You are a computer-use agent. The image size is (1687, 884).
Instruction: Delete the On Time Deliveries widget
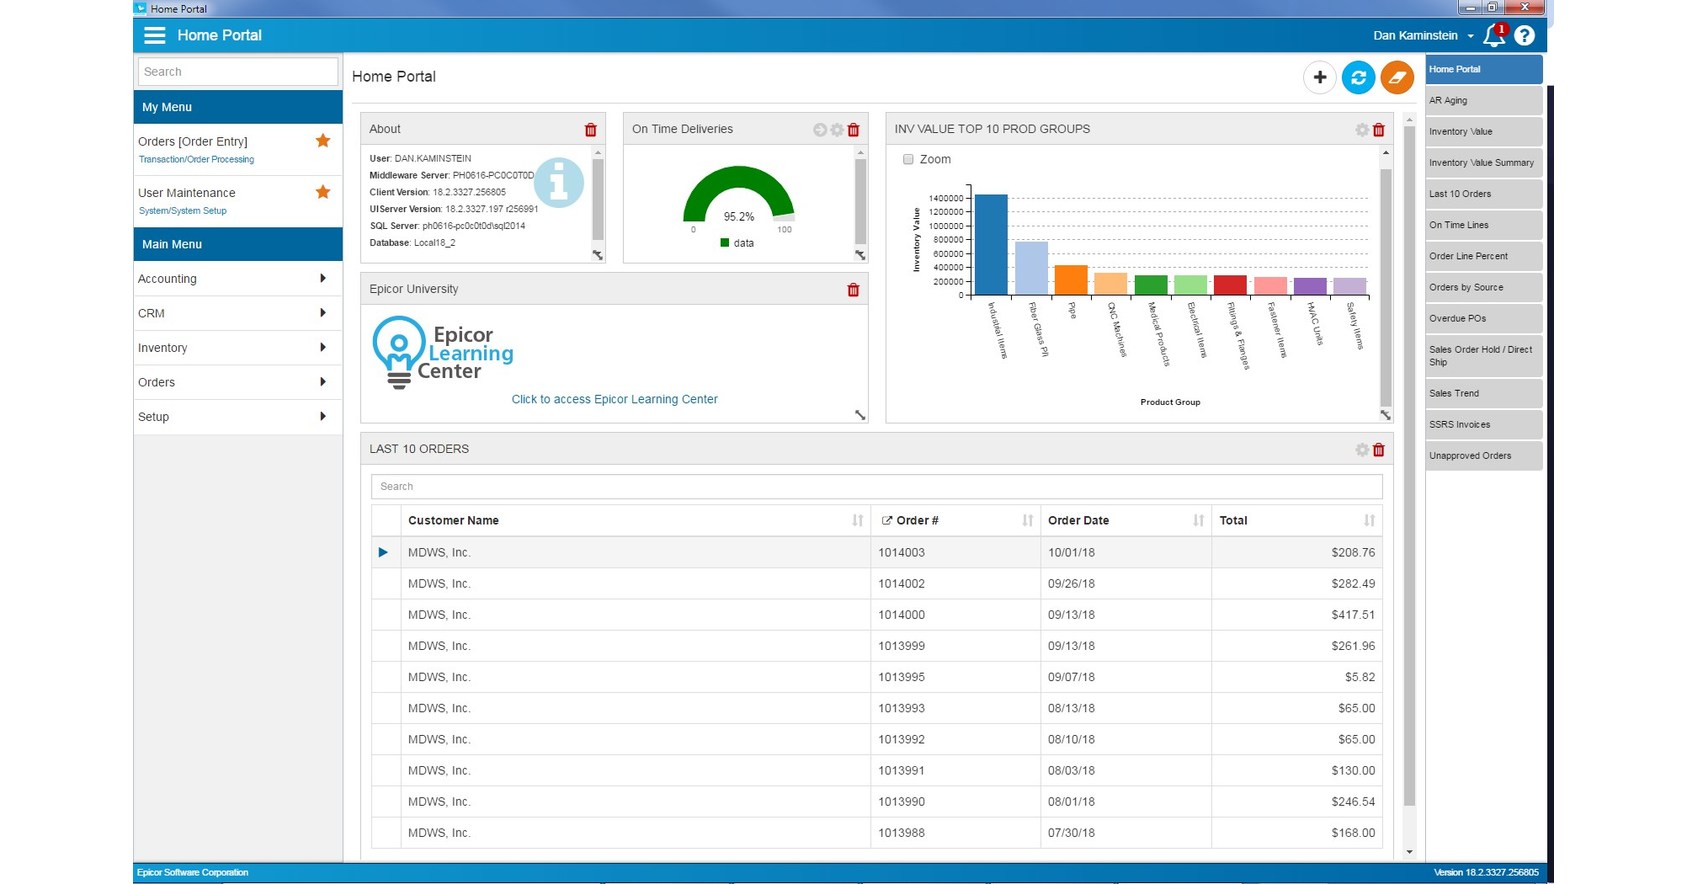coord(853,130)
